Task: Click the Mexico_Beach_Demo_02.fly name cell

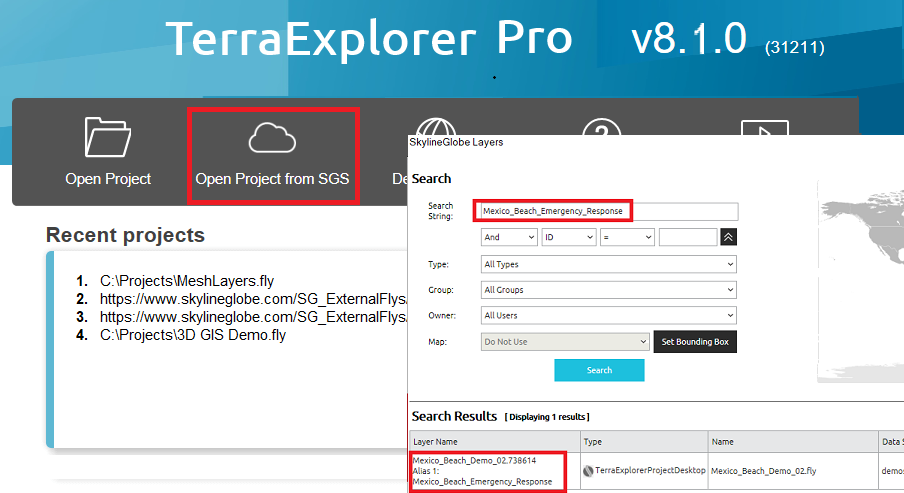Action: click(x=793, y=471)
